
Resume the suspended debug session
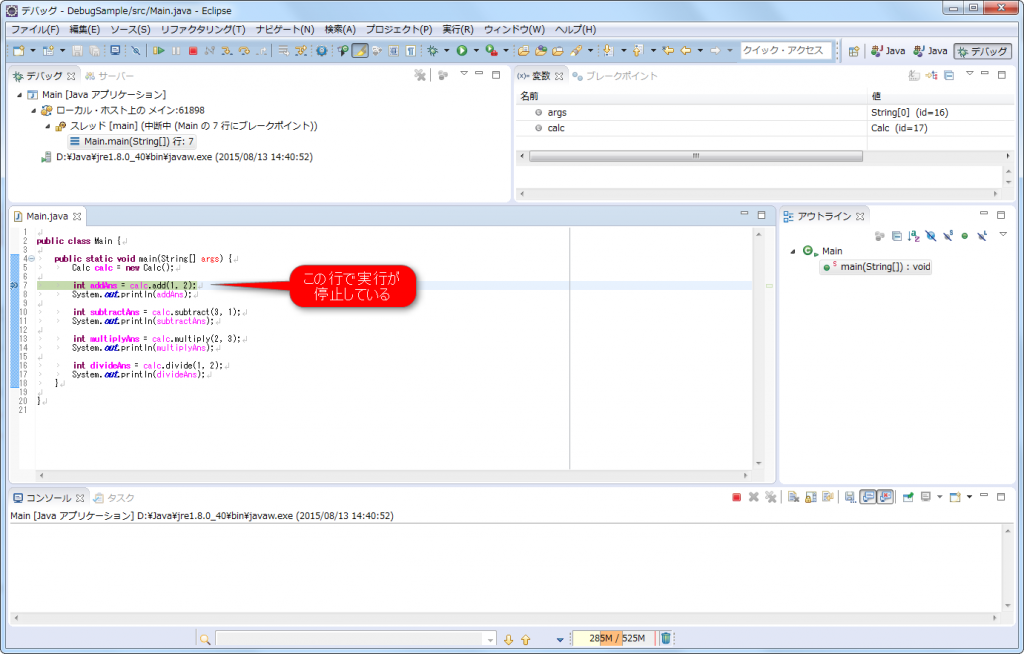[x=158, y=48]
